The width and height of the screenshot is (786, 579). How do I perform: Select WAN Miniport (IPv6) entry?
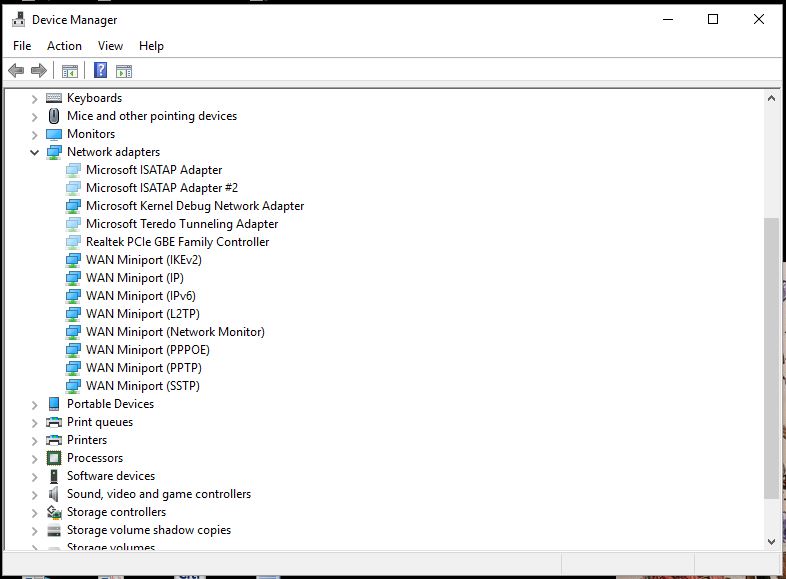[141, 296]
